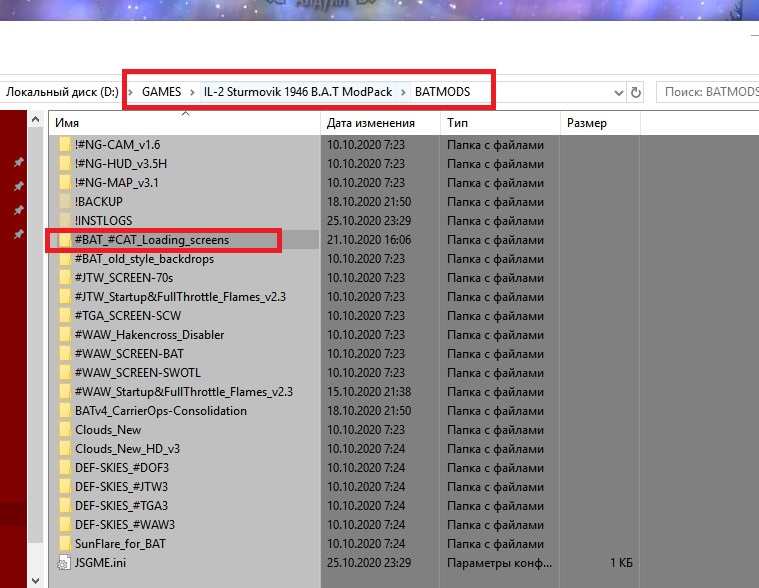Click date 21.10.2020 16:06 cell
This screenshot has width=759, height=588.
[x=369, y=240]
